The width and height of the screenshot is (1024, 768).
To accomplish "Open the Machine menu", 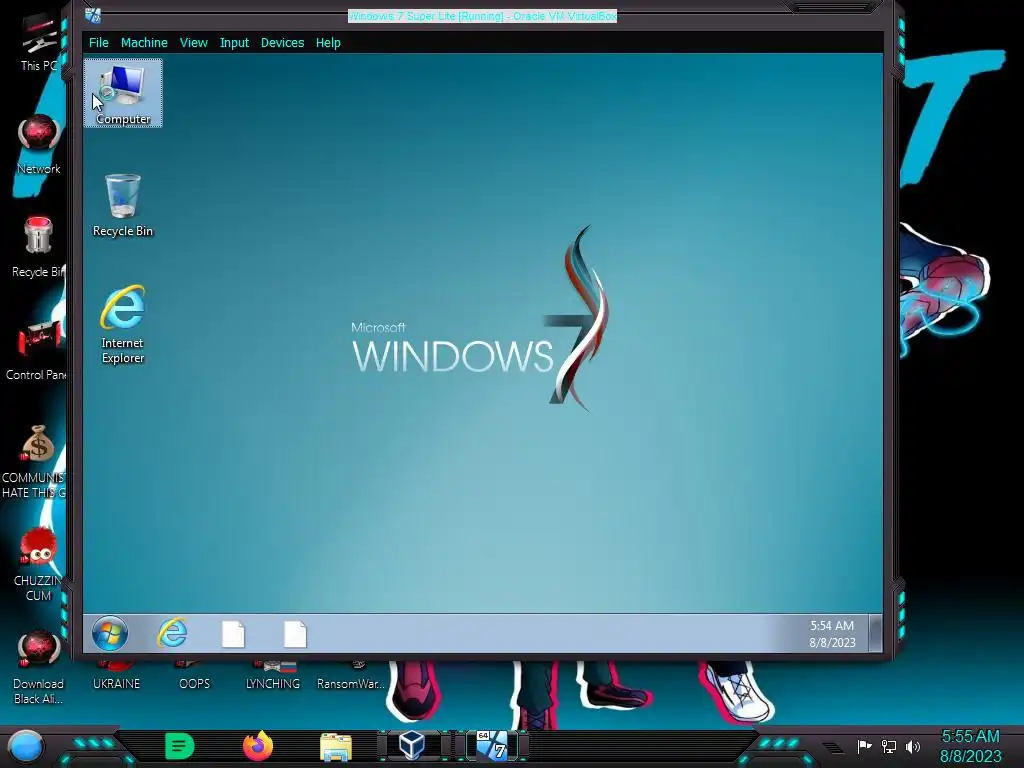I will point(144,42).
